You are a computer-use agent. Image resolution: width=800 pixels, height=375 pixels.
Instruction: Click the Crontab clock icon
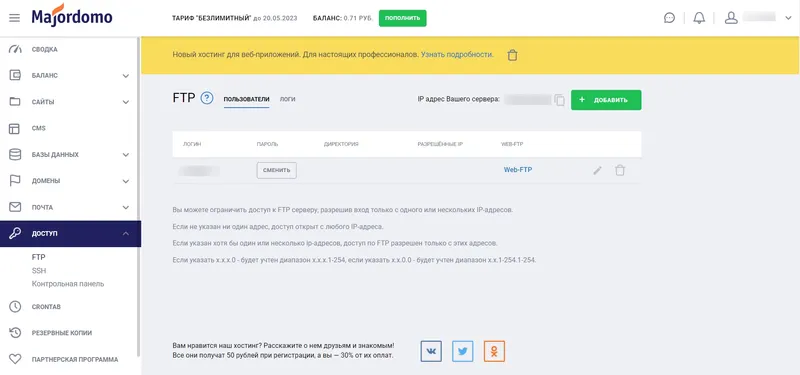pyautogui.click(x=15, y=307)
